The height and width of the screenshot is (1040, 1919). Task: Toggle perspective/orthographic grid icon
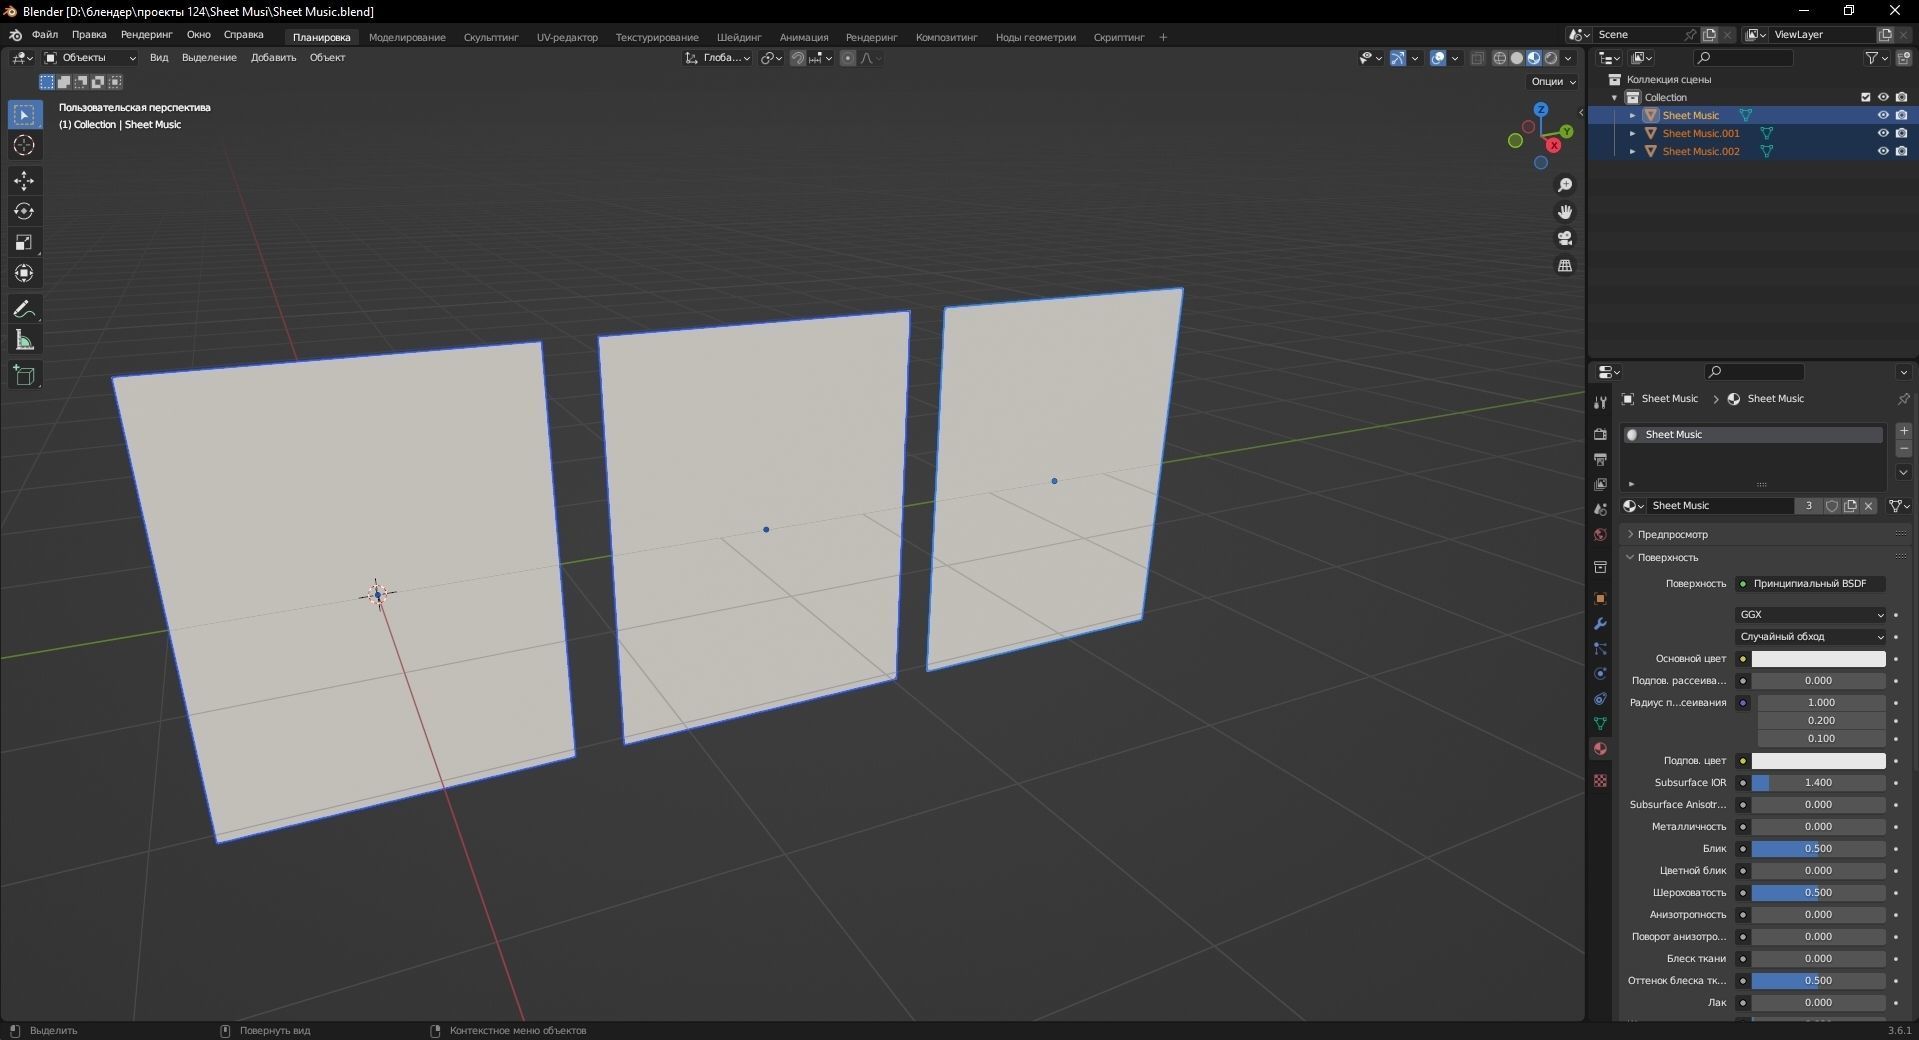(1565, 266)
